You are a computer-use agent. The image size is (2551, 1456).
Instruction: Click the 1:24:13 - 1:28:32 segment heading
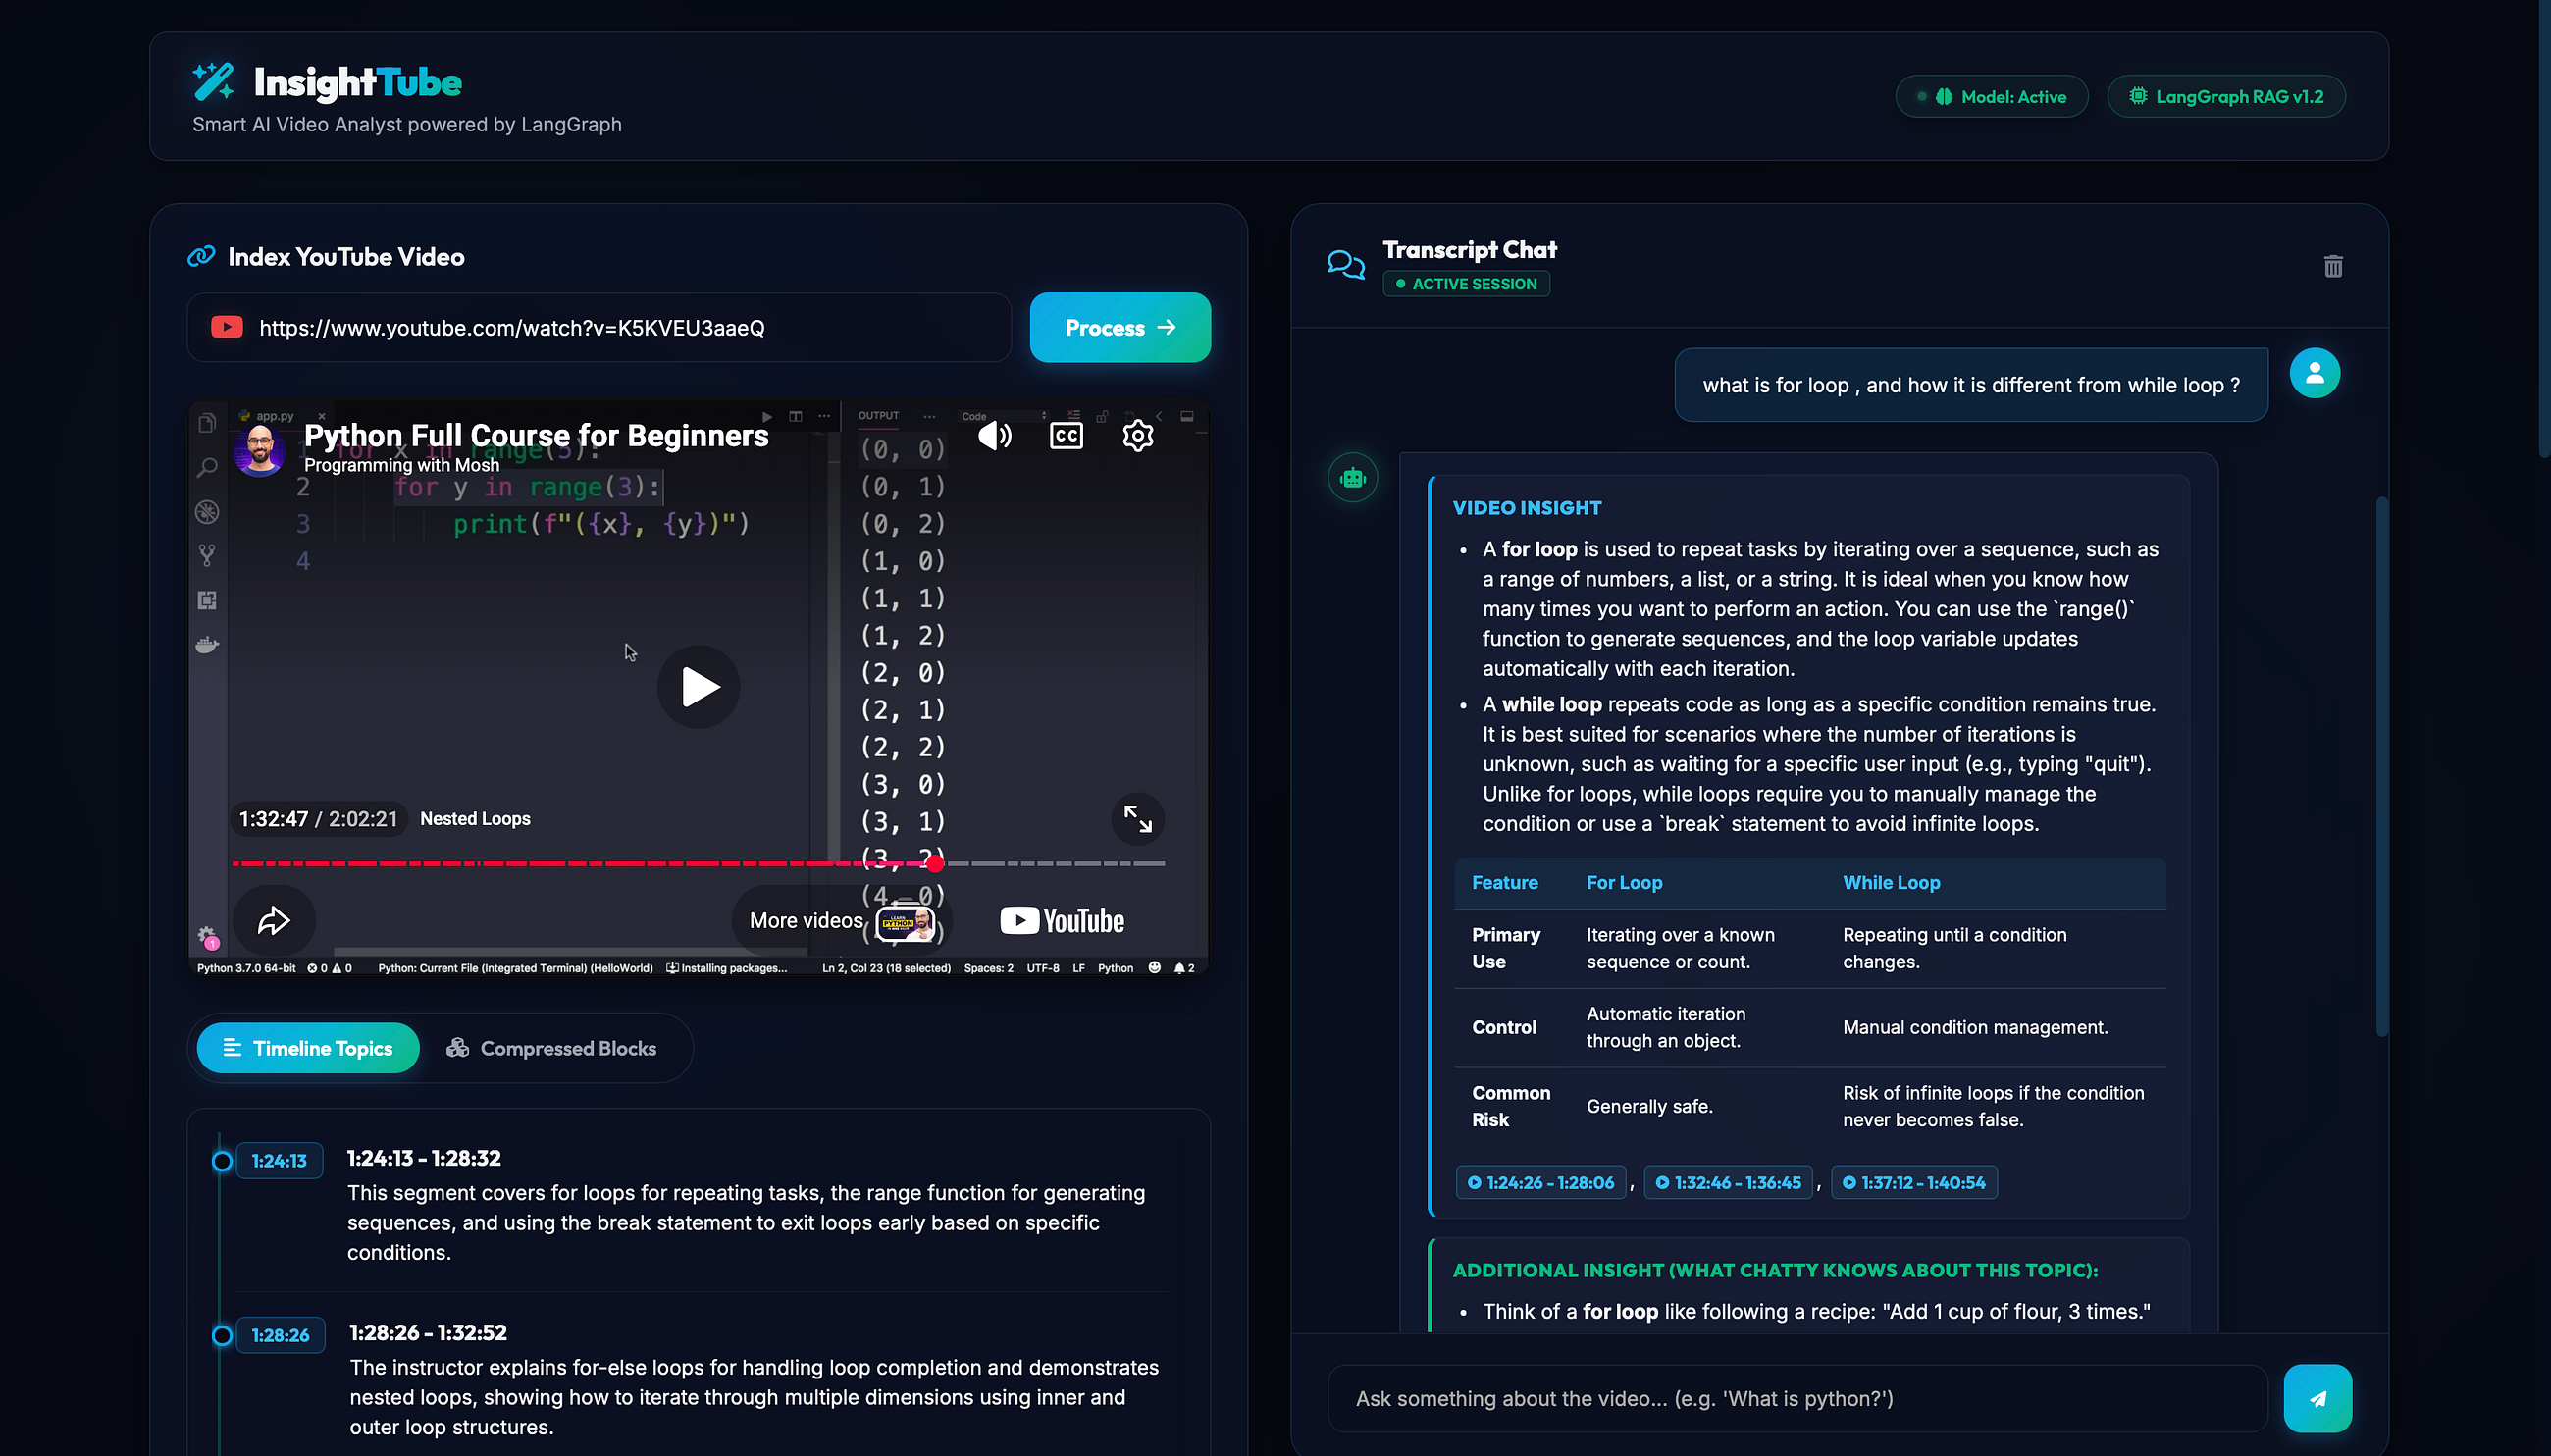pyautogui.click(x=424, y=1158)
